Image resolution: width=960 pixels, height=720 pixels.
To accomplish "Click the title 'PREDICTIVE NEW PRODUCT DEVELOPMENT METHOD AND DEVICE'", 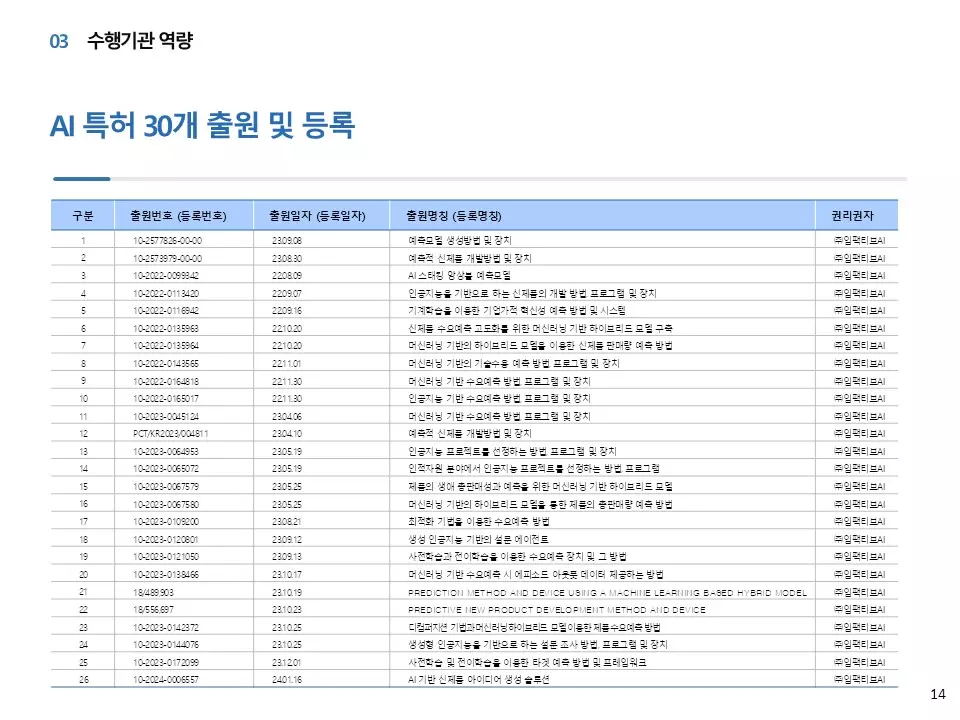I will click(x=557, y=610).
